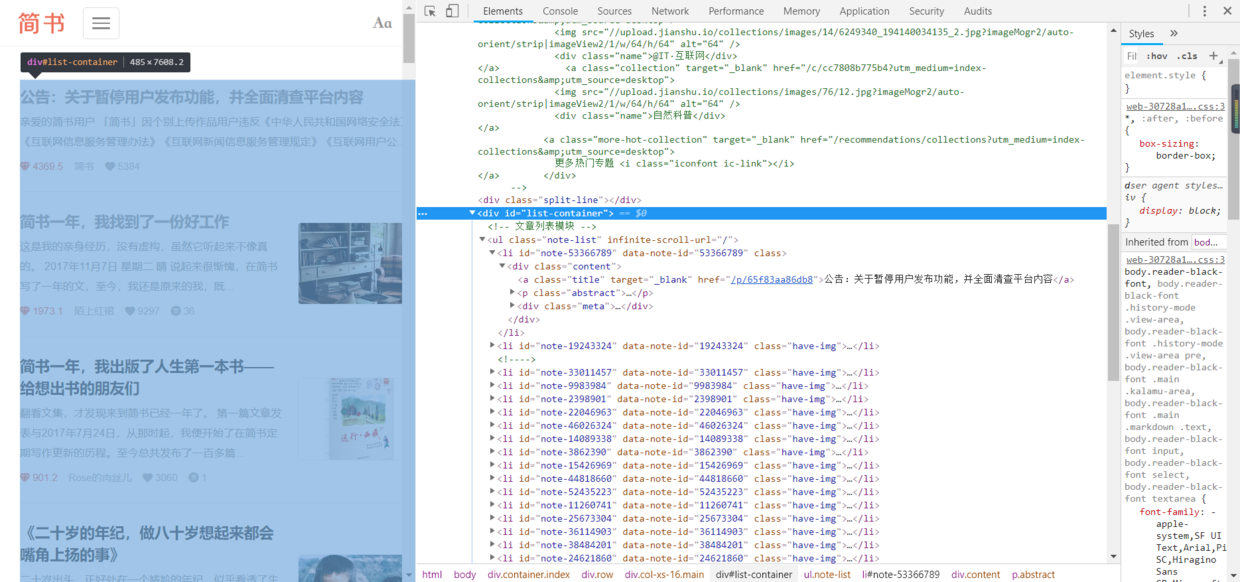Expand the li note-19243324 node
The image size is (1240, 582).
492,346
